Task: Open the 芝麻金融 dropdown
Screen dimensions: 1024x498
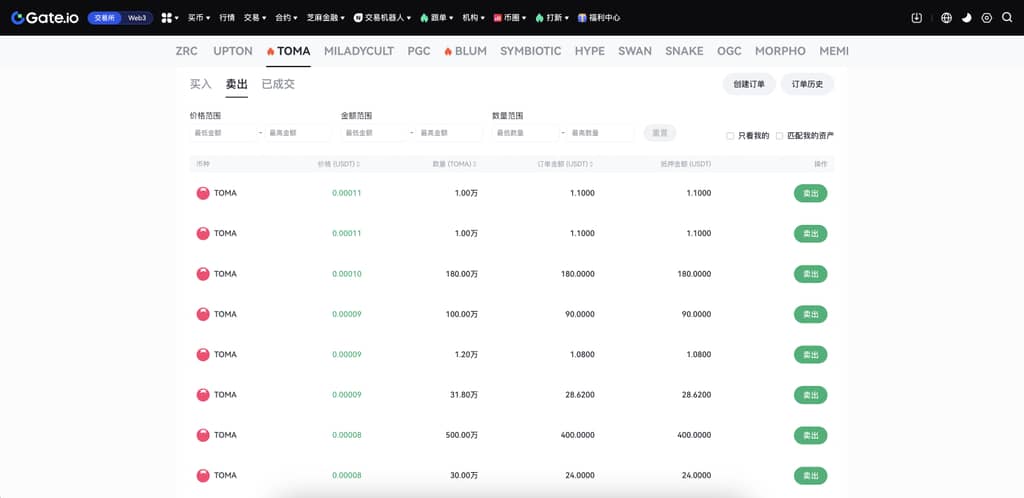Action: click(326, 18)
